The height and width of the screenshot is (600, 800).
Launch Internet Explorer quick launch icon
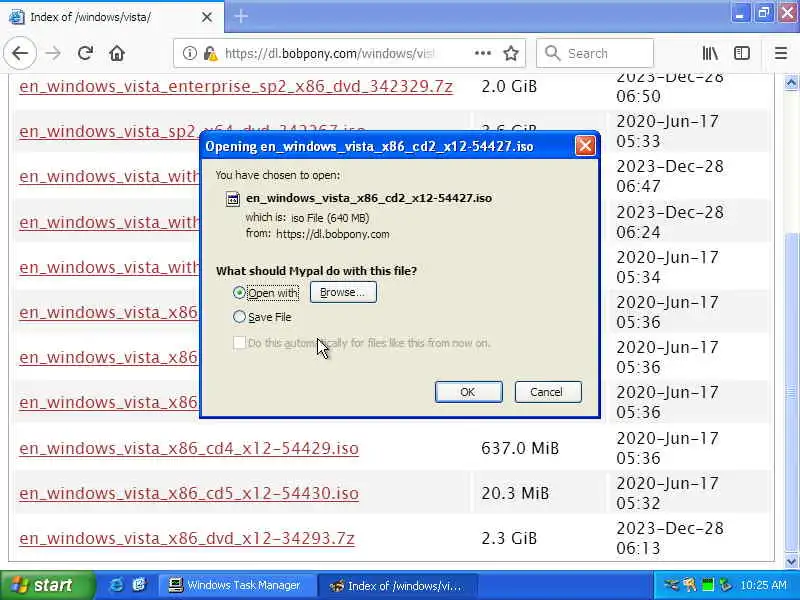click(x=116, y=585)
